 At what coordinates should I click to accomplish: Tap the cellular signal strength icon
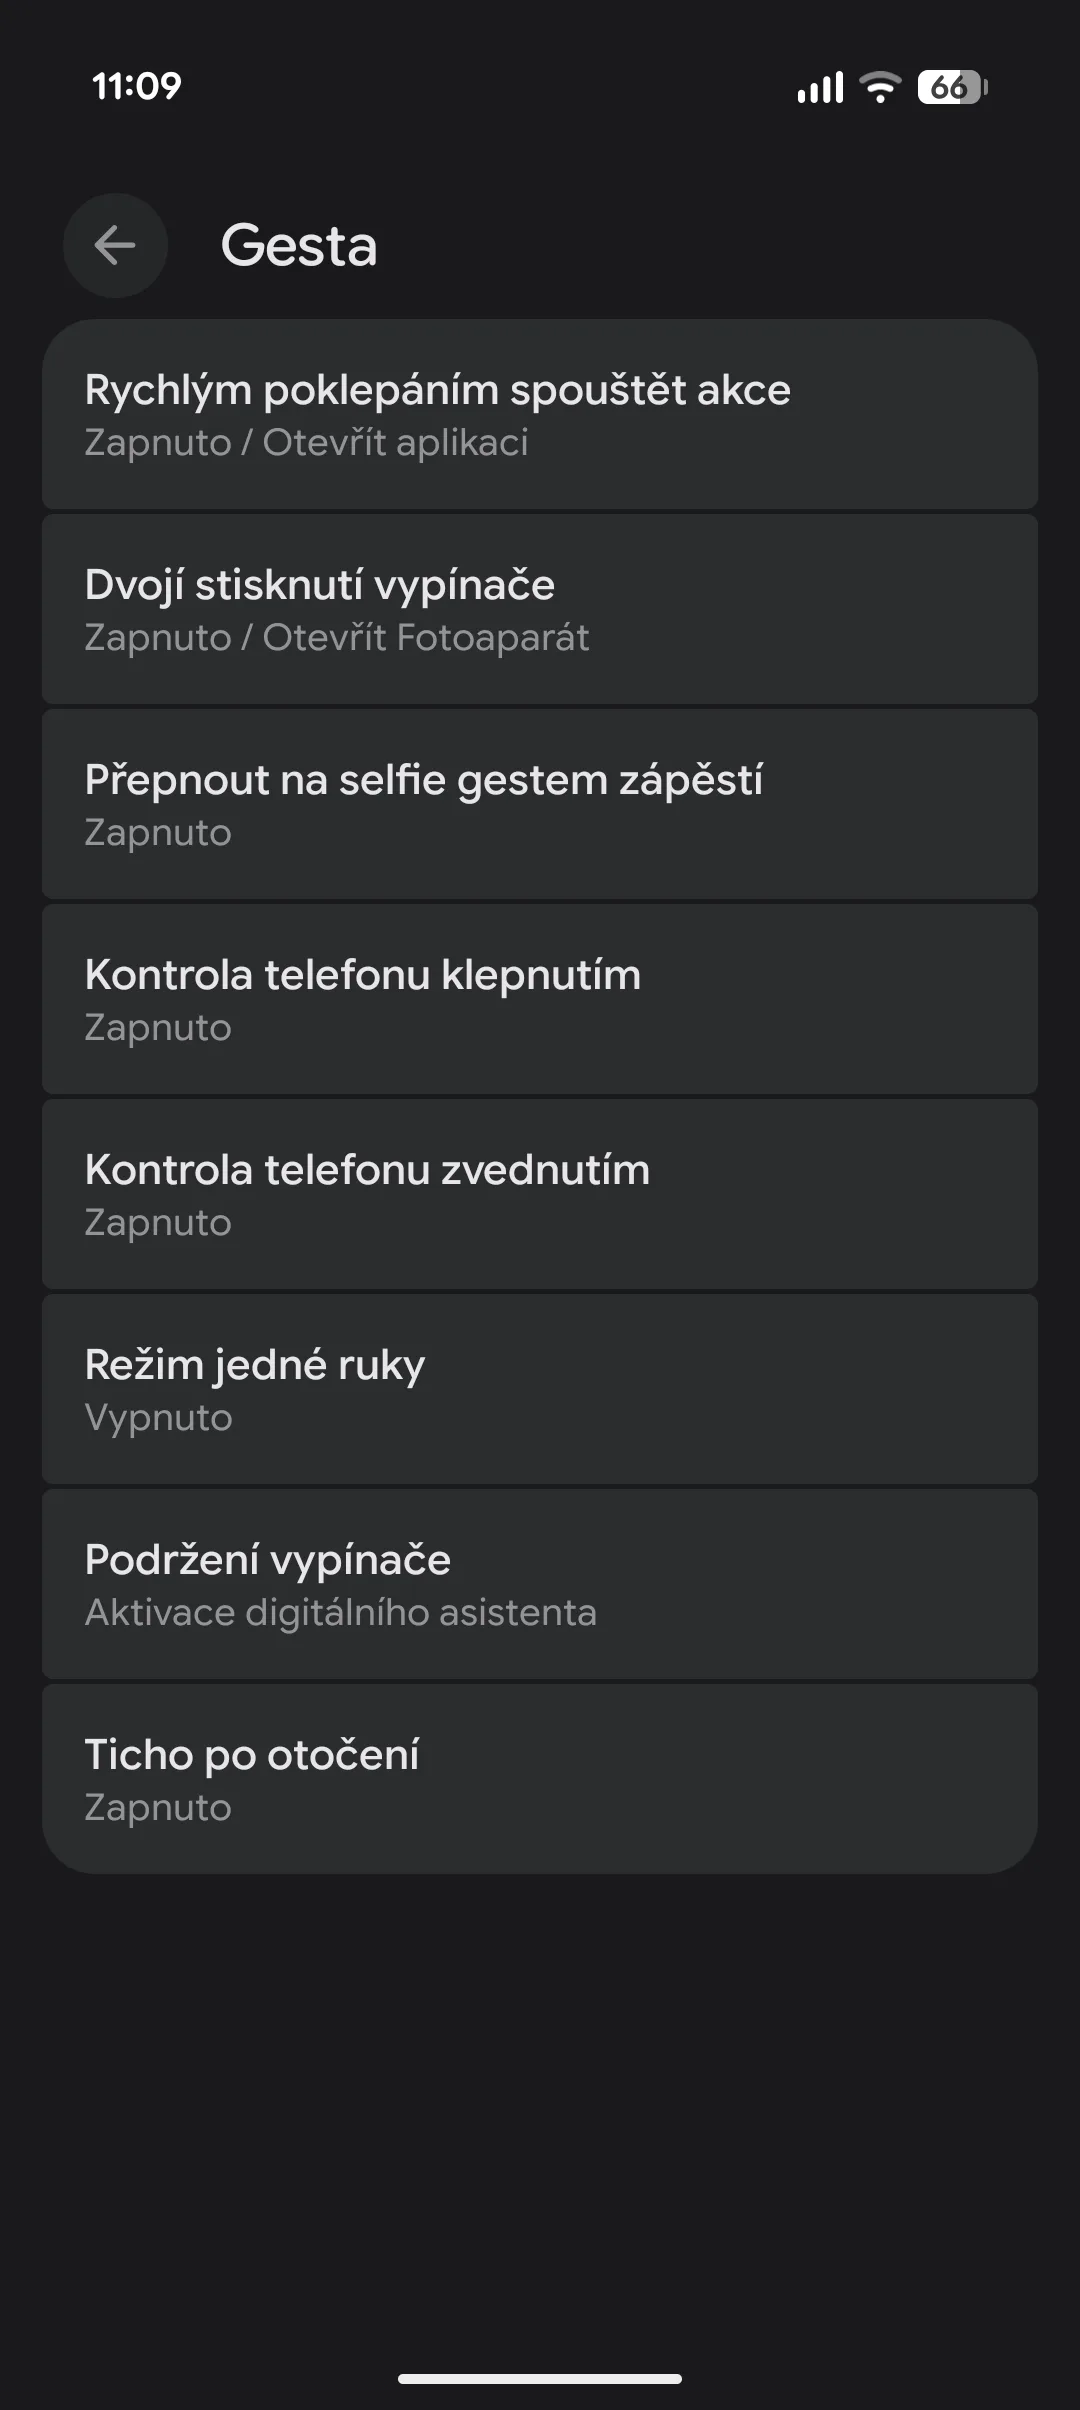[x=820, y=88]
